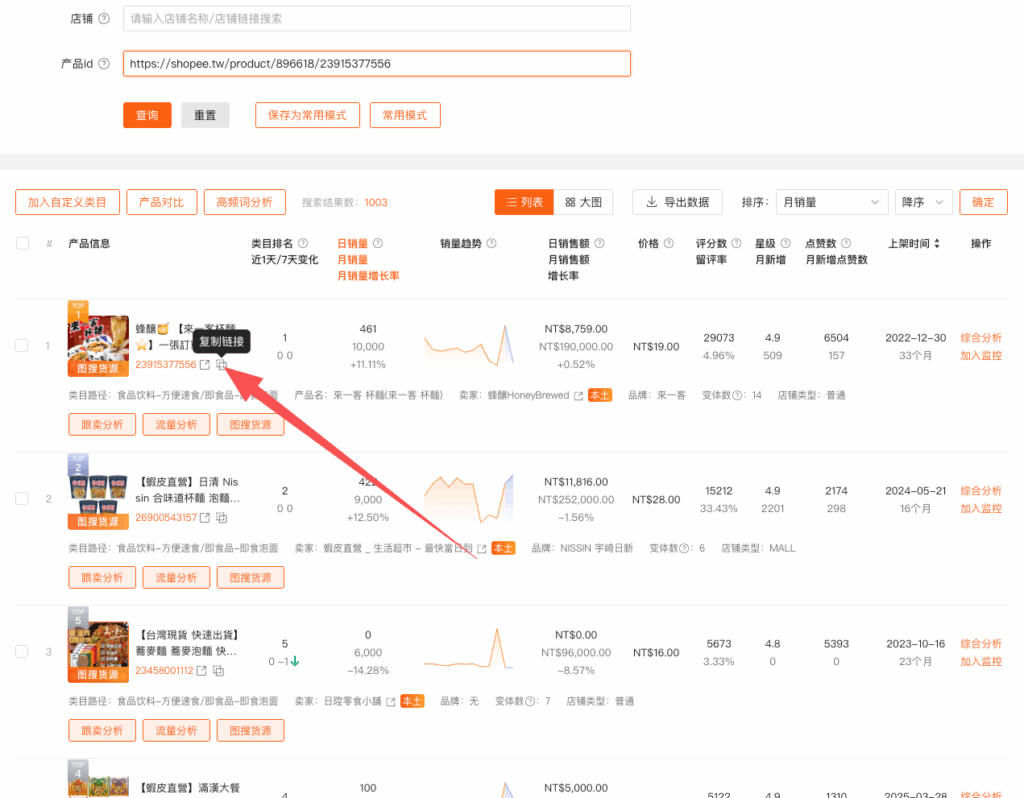Switch to 列表 view tab
The width and height of the screenshot is (1024, 798).
[524, 202]
